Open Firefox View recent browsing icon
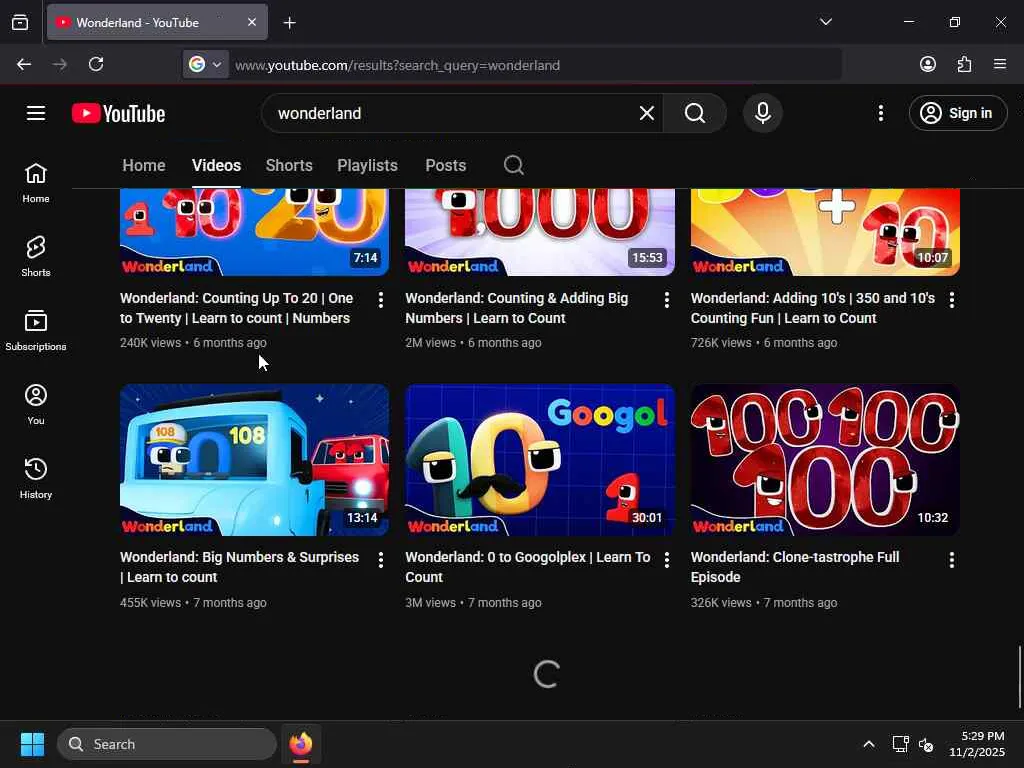 tap(20, 22)
